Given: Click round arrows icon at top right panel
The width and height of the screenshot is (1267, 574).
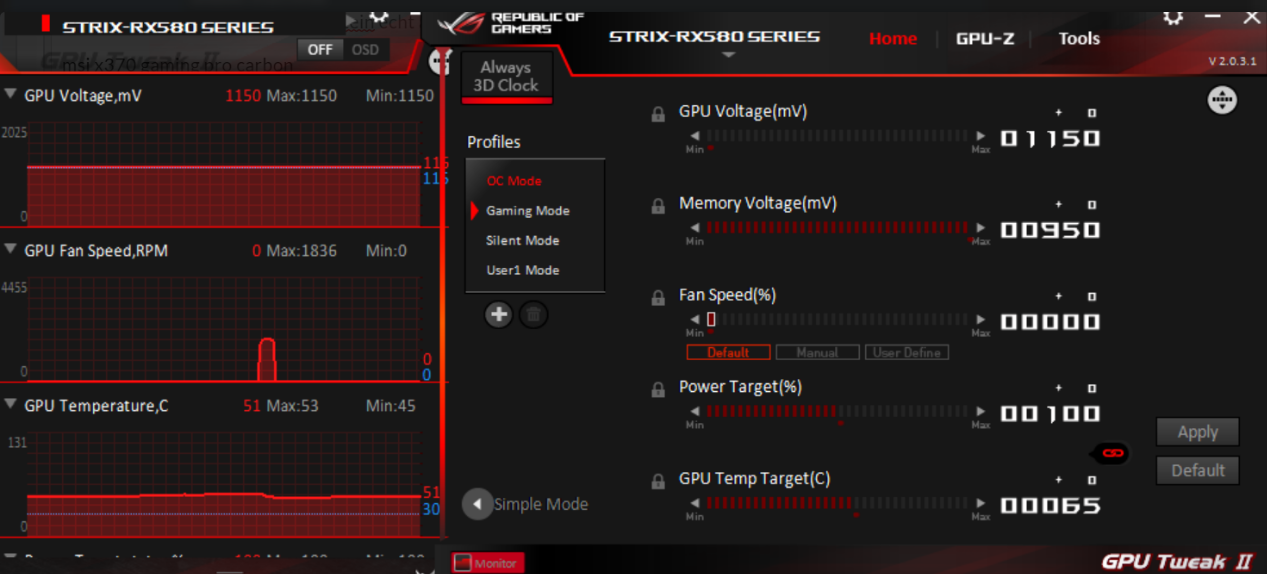Looking at the screenshot, I should 1222,100.
